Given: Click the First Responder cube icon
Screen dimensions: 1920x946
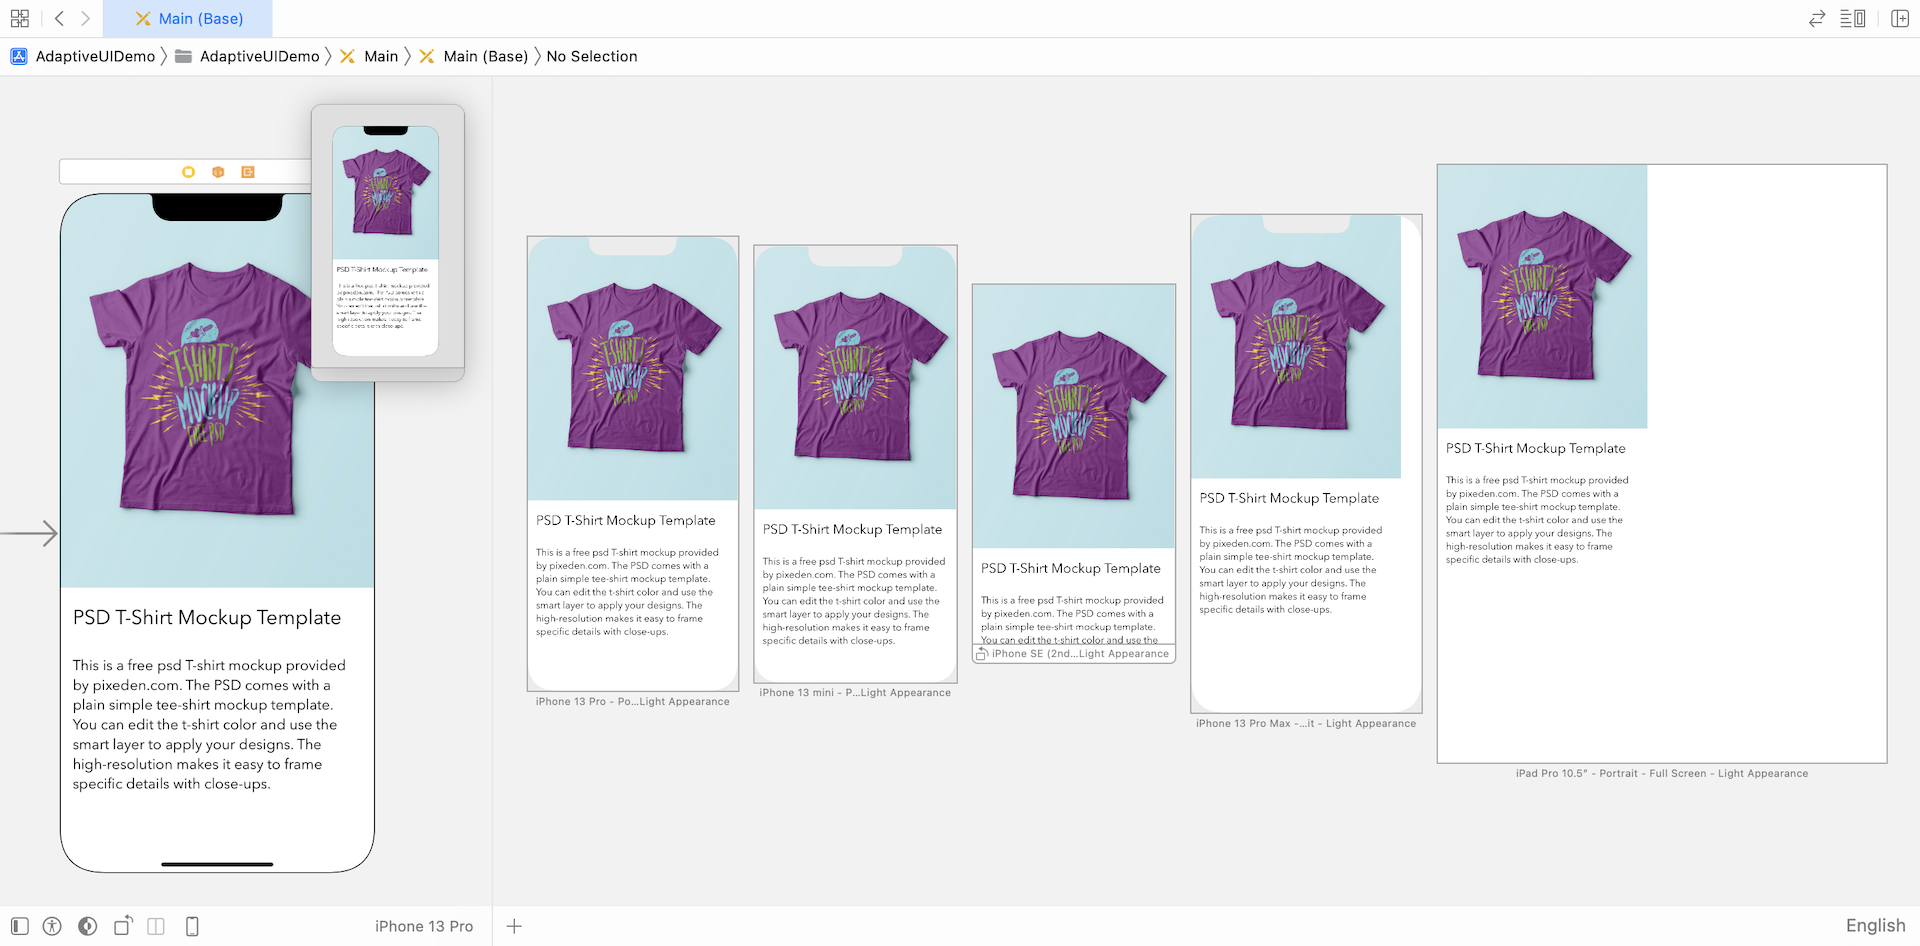Looking at the screenshot, I should click(x=218, y=172).
